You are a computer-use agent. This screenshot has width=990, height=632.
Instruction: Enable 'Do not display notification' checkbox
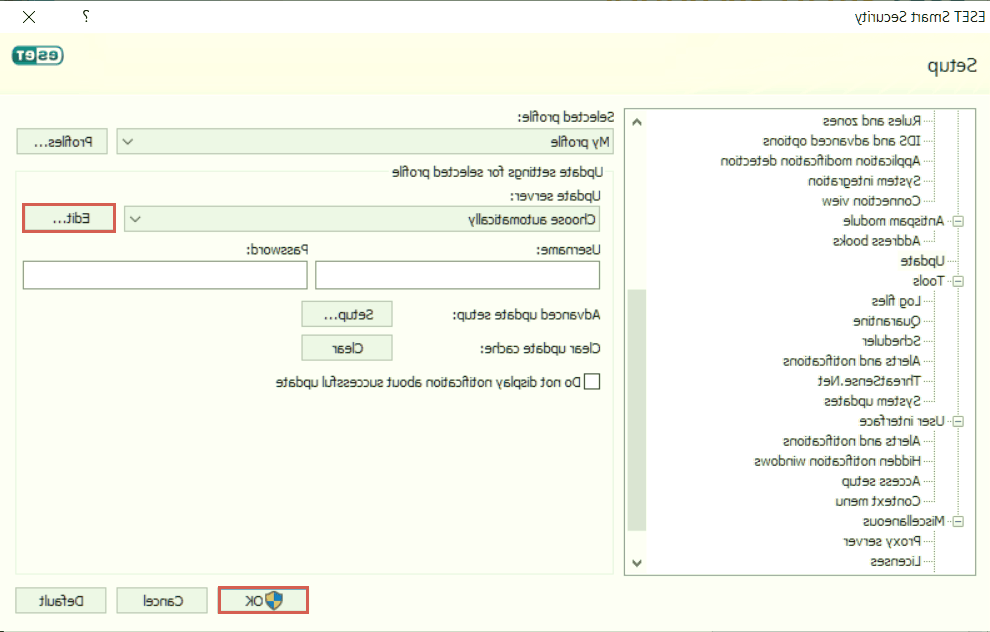(591, 381)
